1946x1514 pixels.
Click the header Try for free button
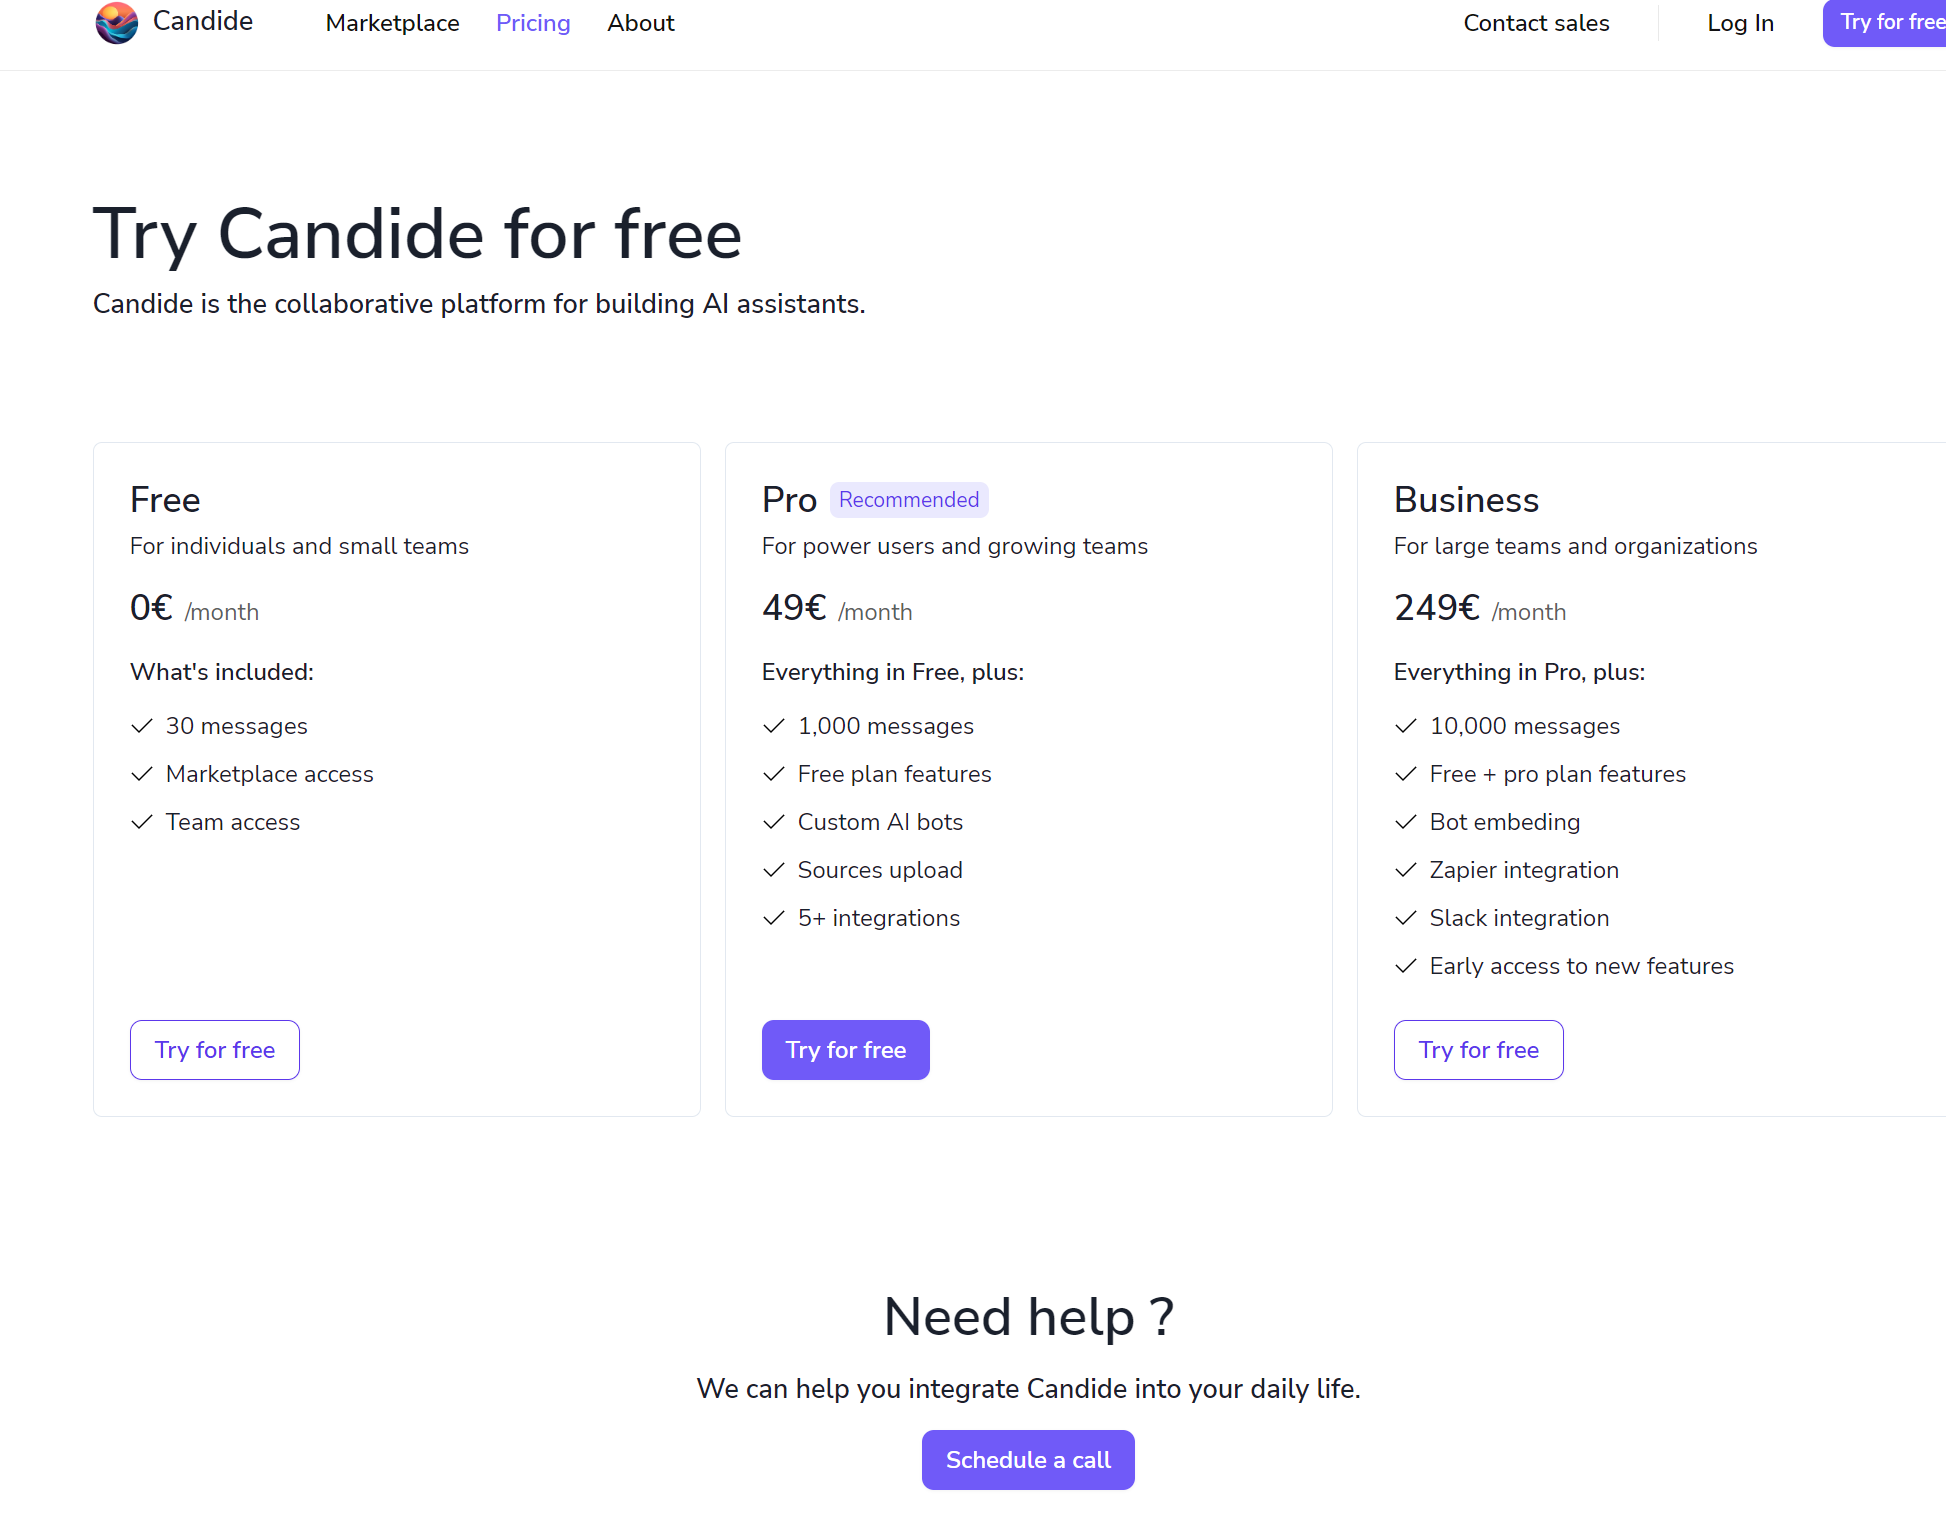(x=1885, y=23)
